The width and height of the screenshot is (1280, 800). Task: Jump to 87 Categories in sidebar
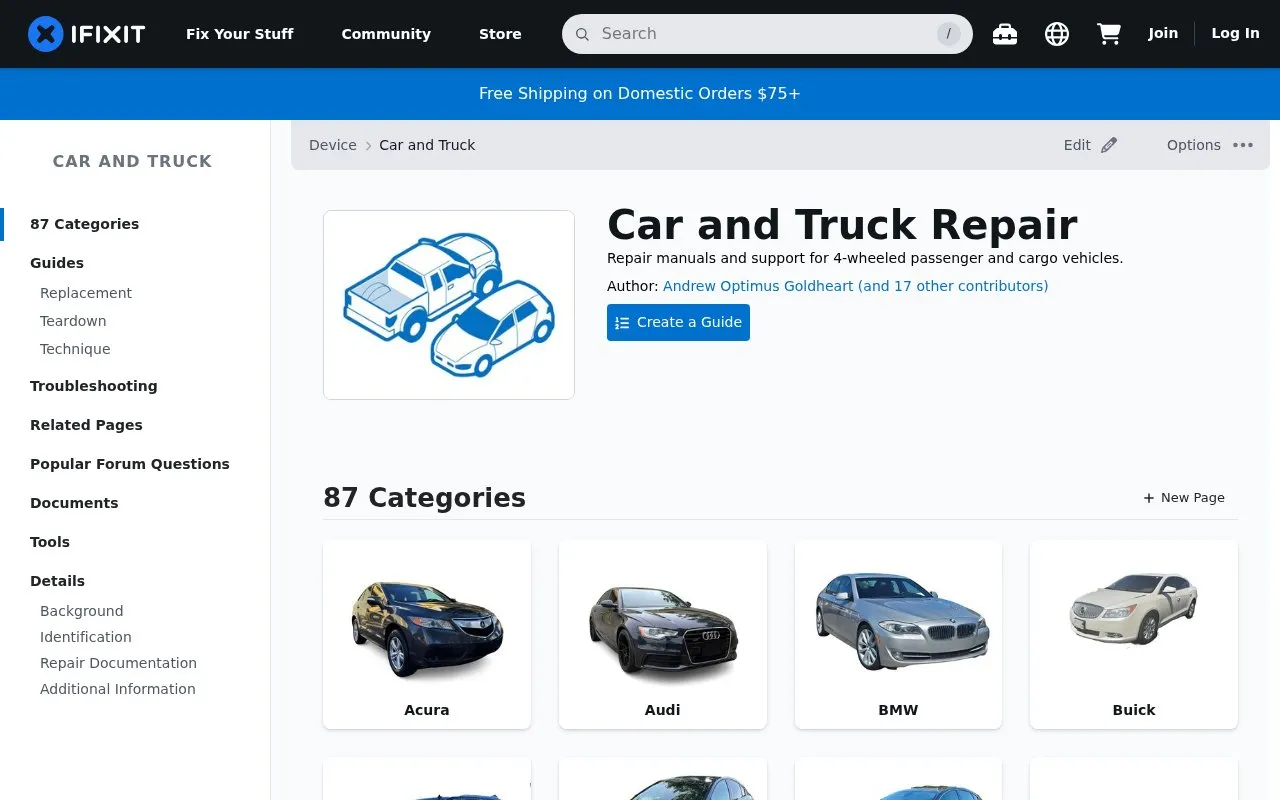(84, 224)
